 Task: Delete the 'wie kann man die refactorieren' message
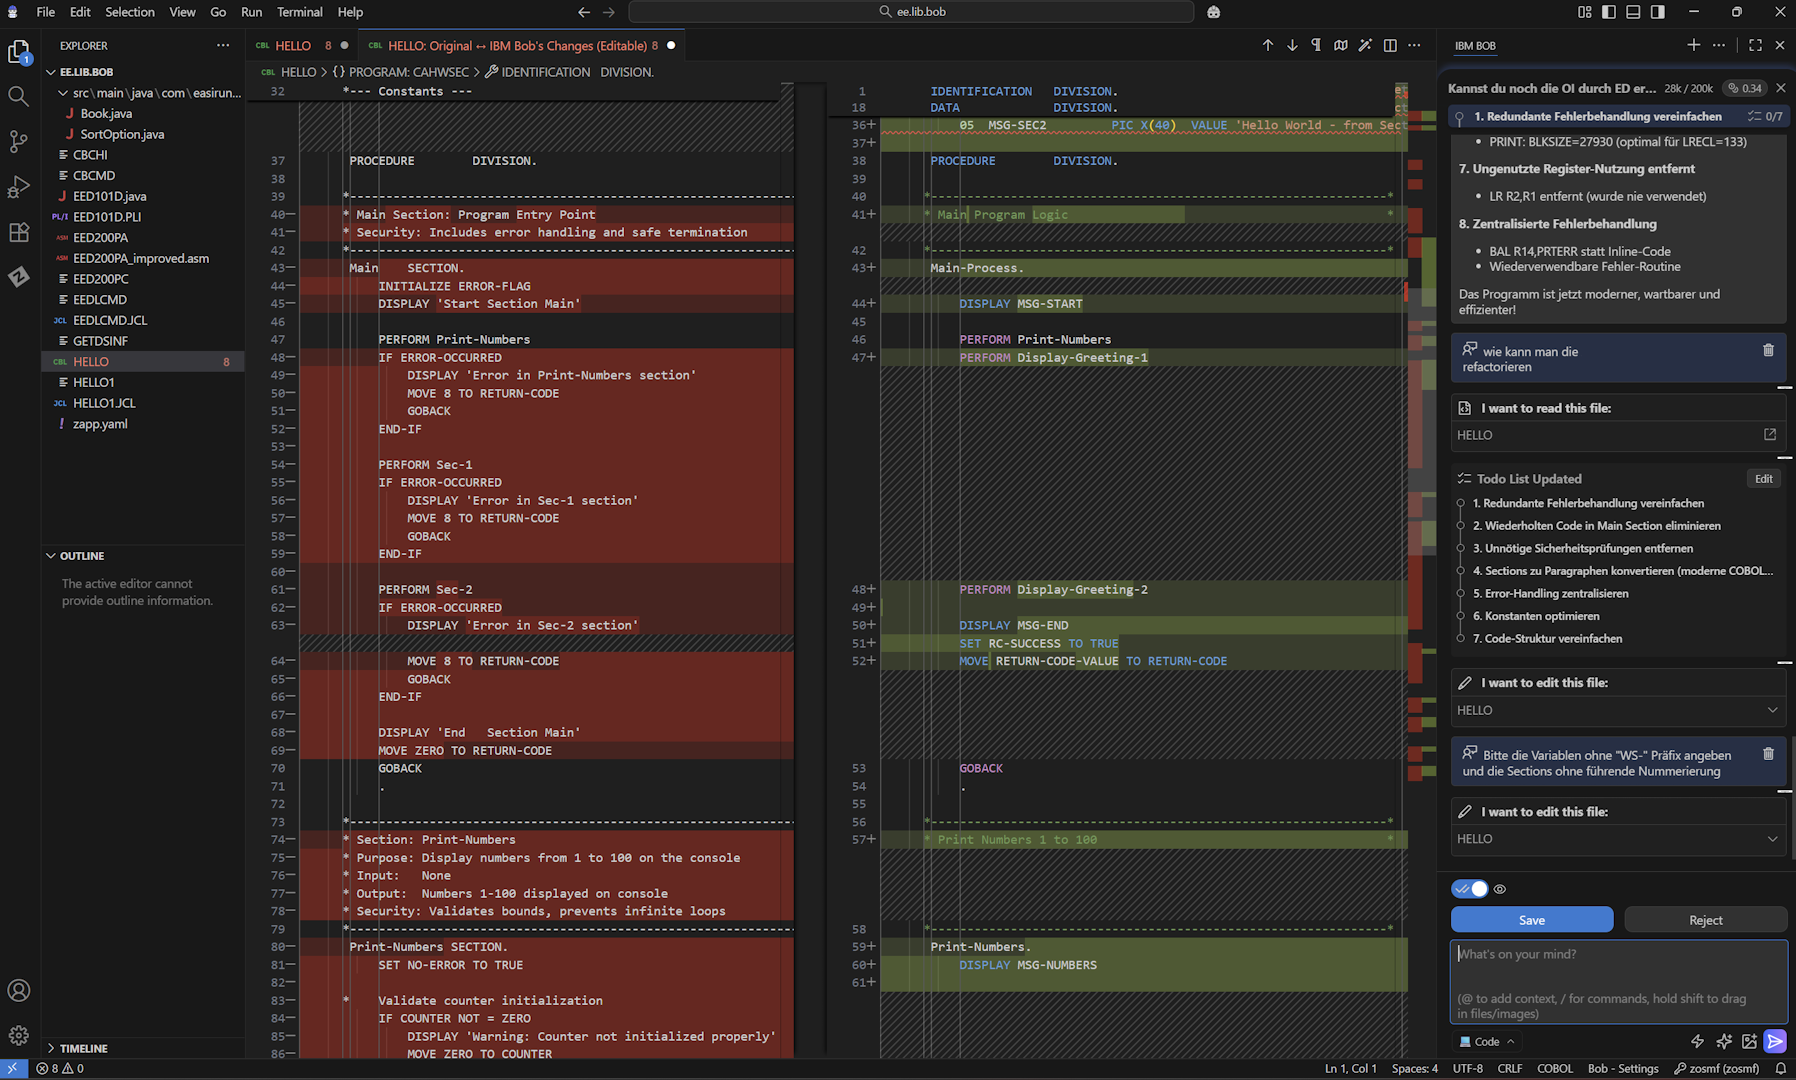1768,350
